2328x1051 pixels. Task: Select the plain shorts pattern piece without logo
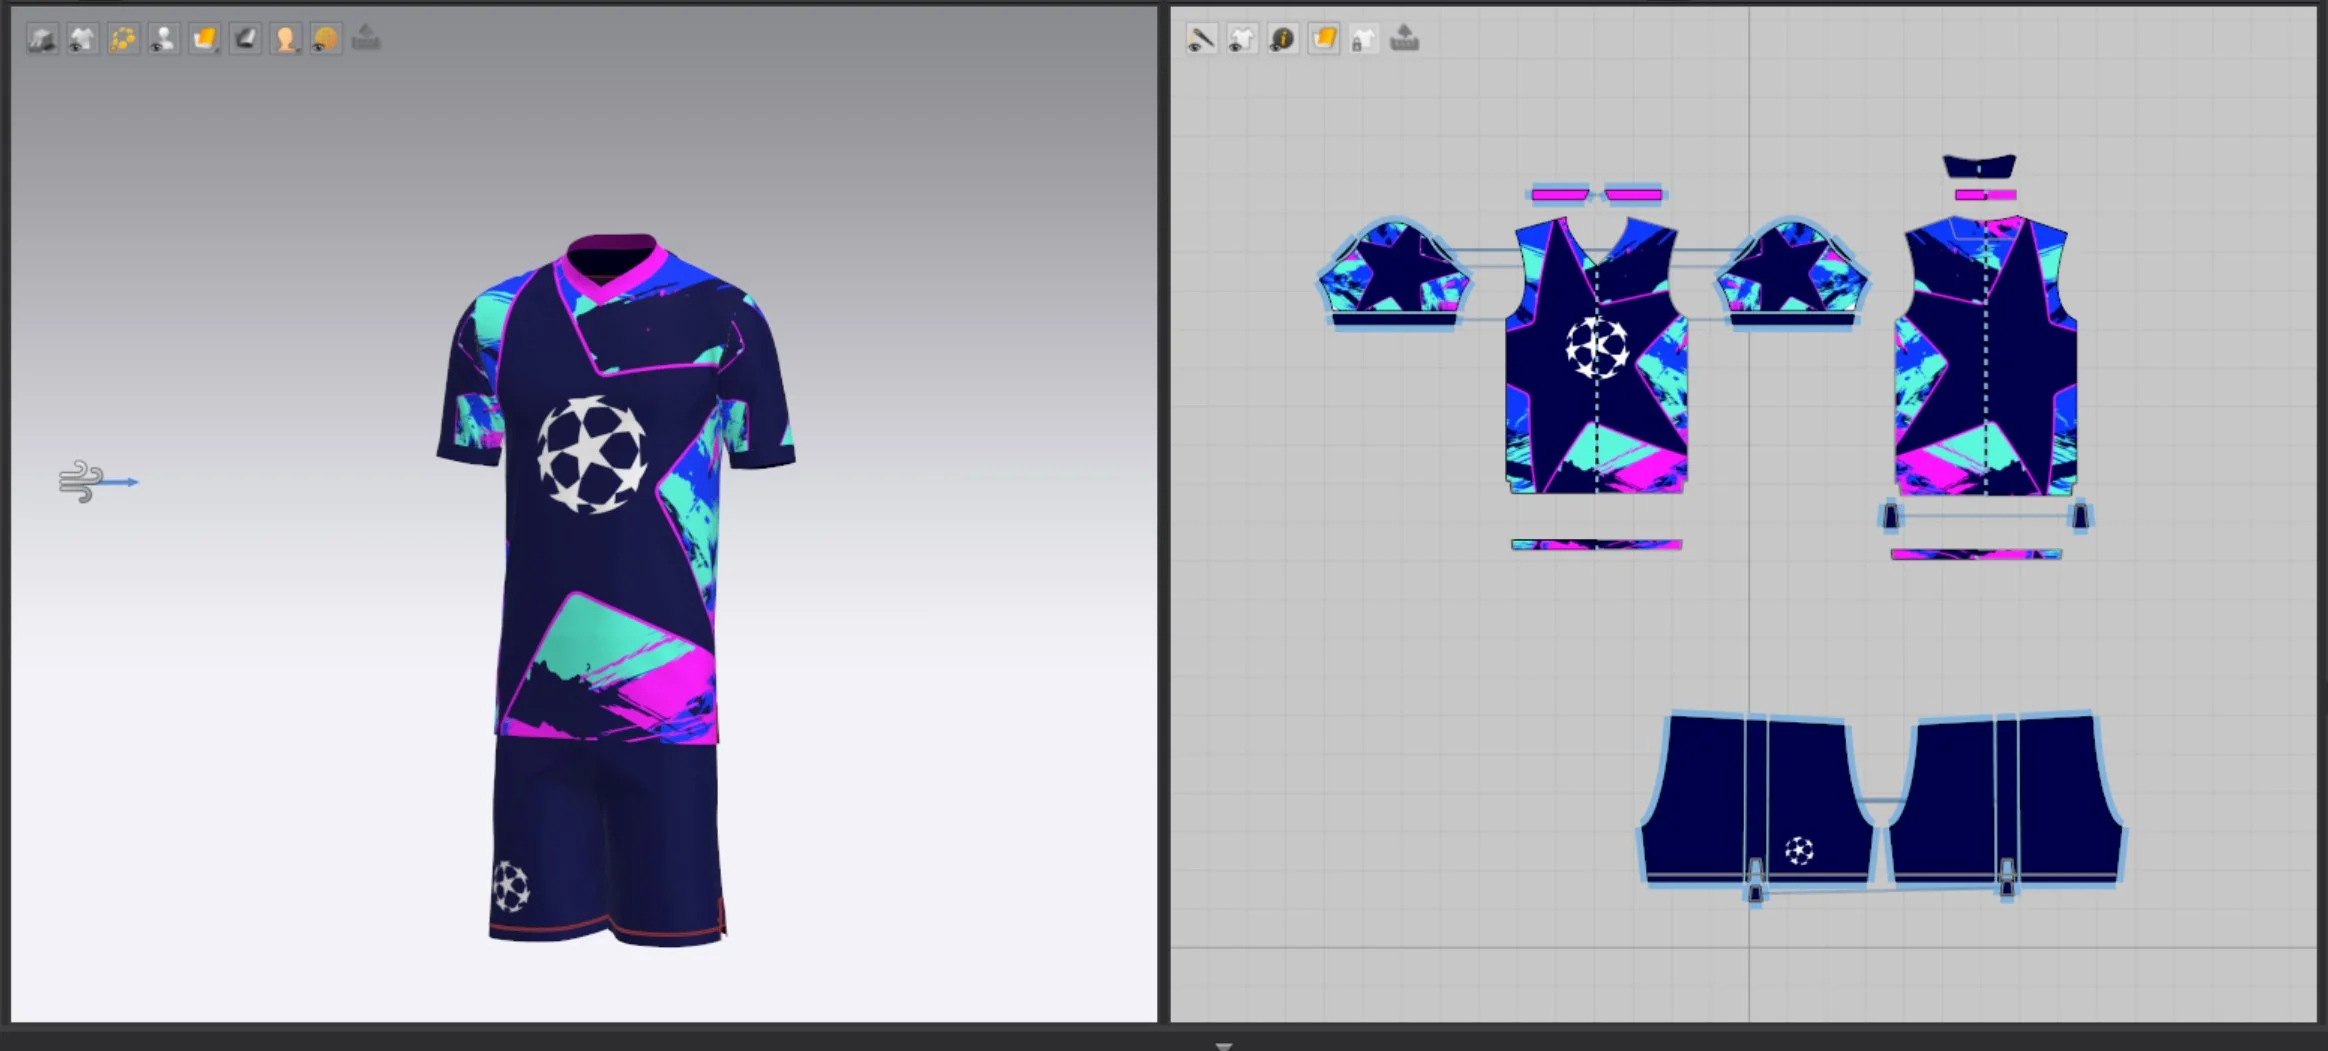coord(2006,799)
